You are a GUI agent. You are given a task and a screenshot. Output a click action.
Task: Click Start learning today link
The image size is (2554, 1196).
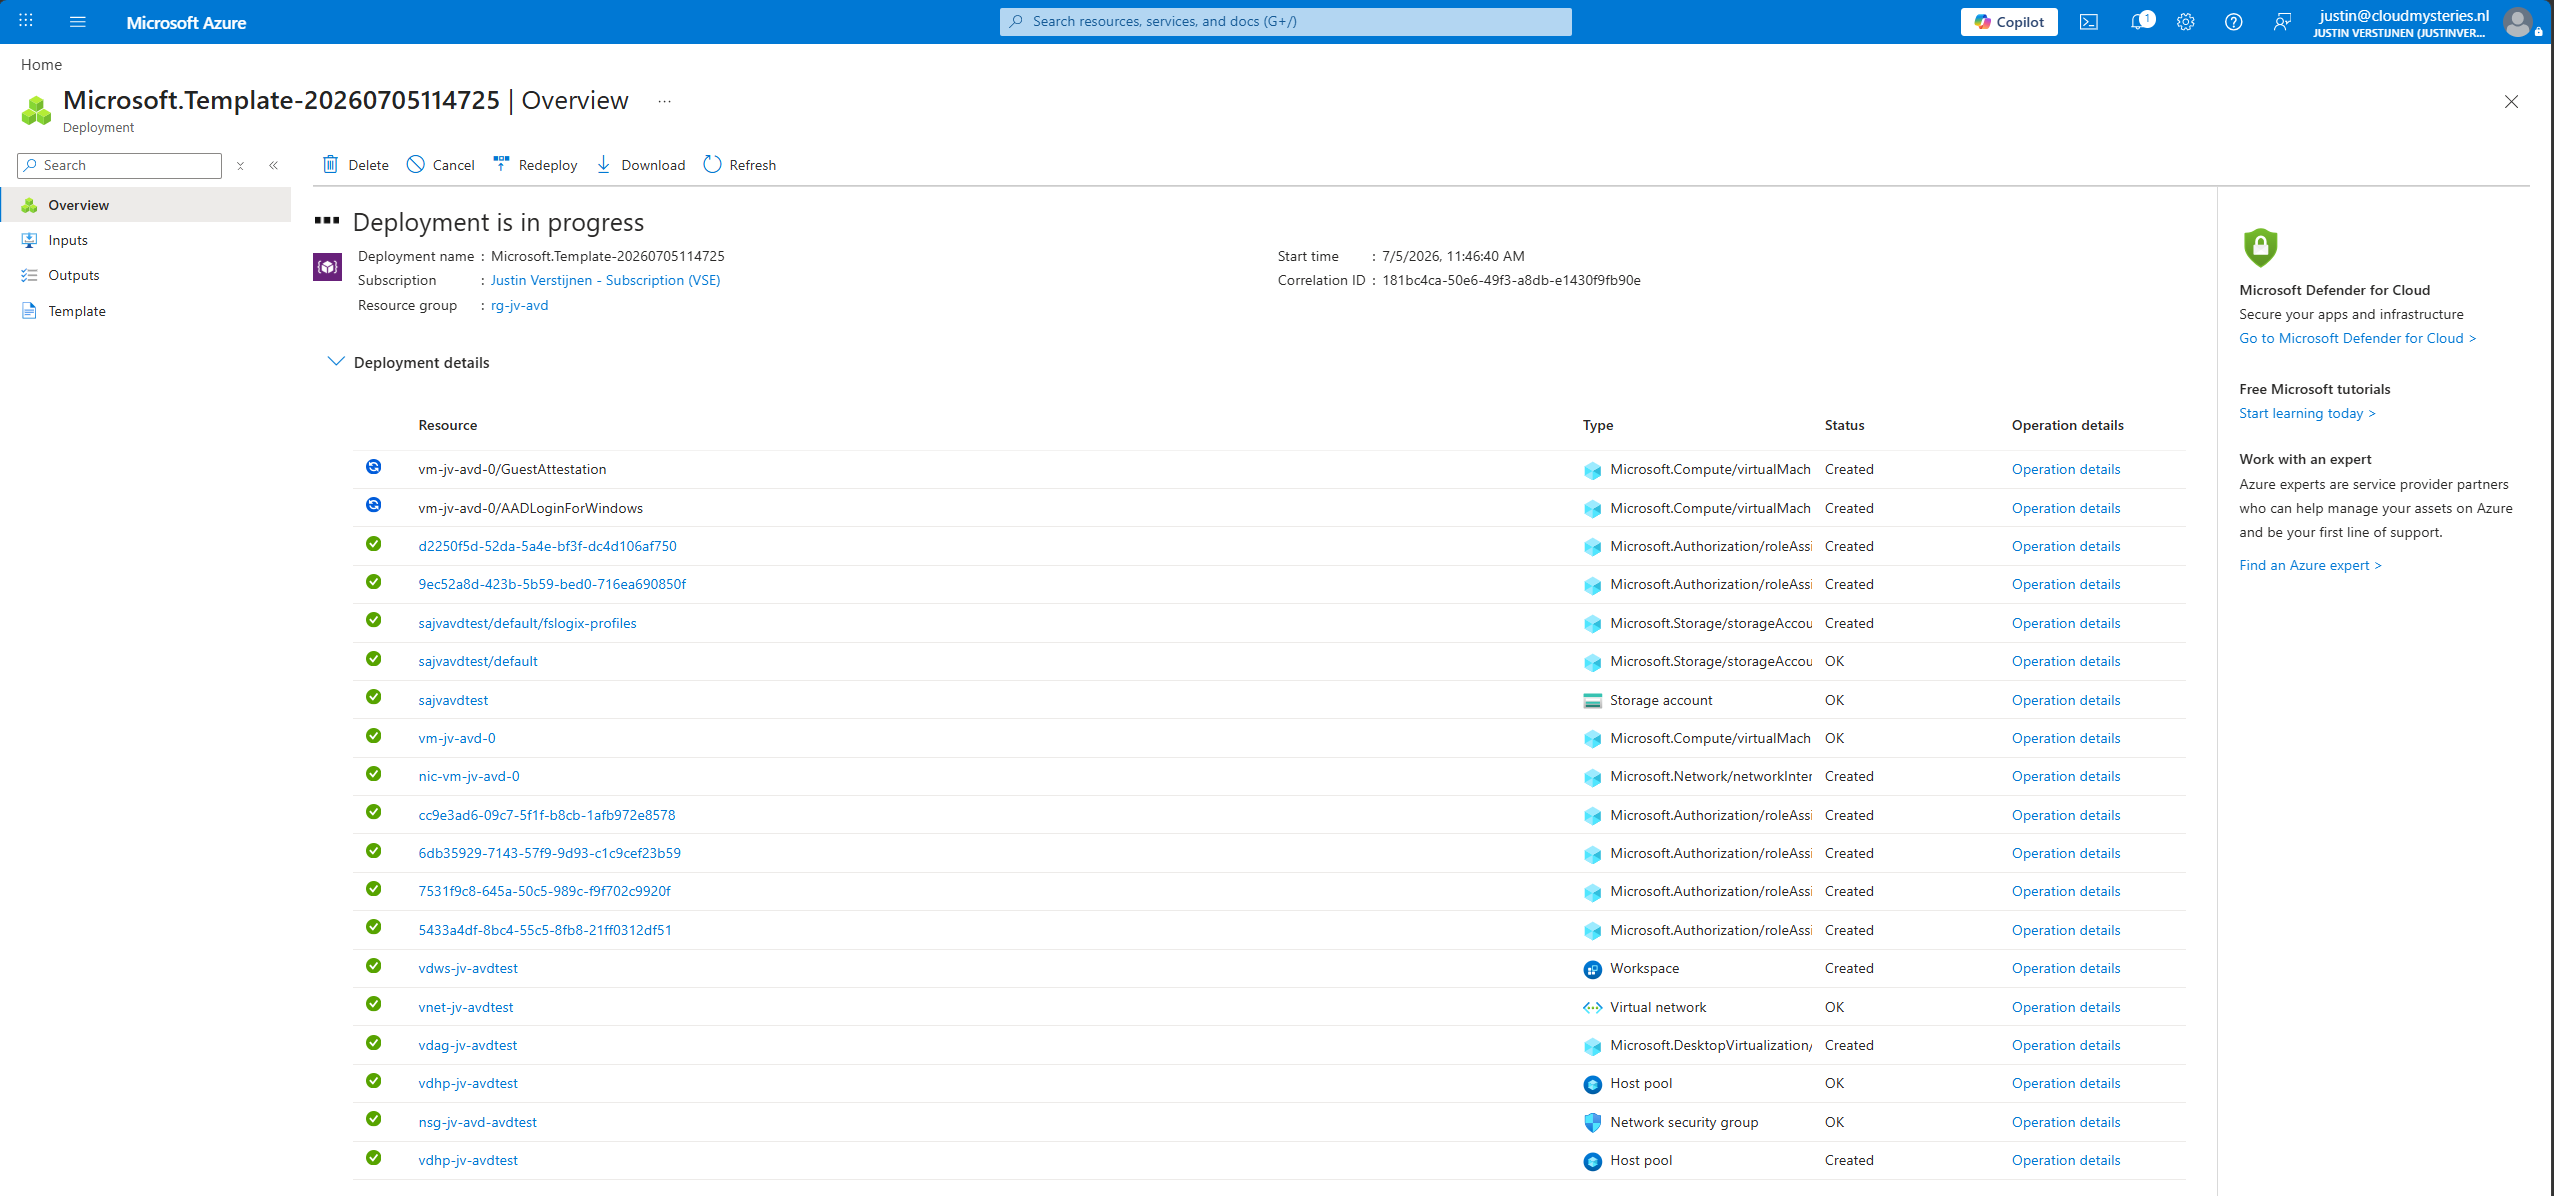coord(2306,413)
